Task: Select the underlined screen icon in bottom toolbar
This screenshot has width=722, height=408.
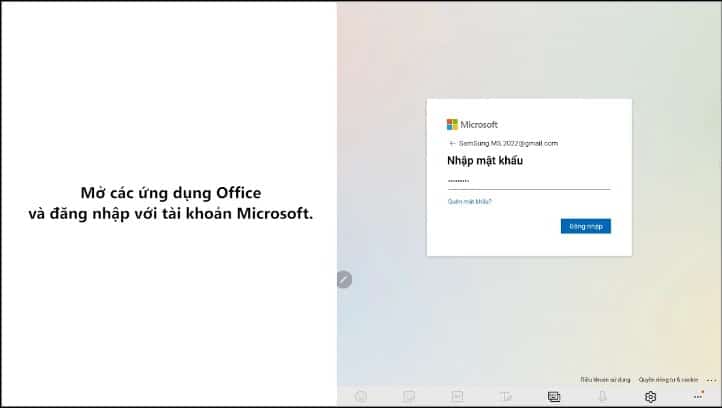Action: (554, 396)
